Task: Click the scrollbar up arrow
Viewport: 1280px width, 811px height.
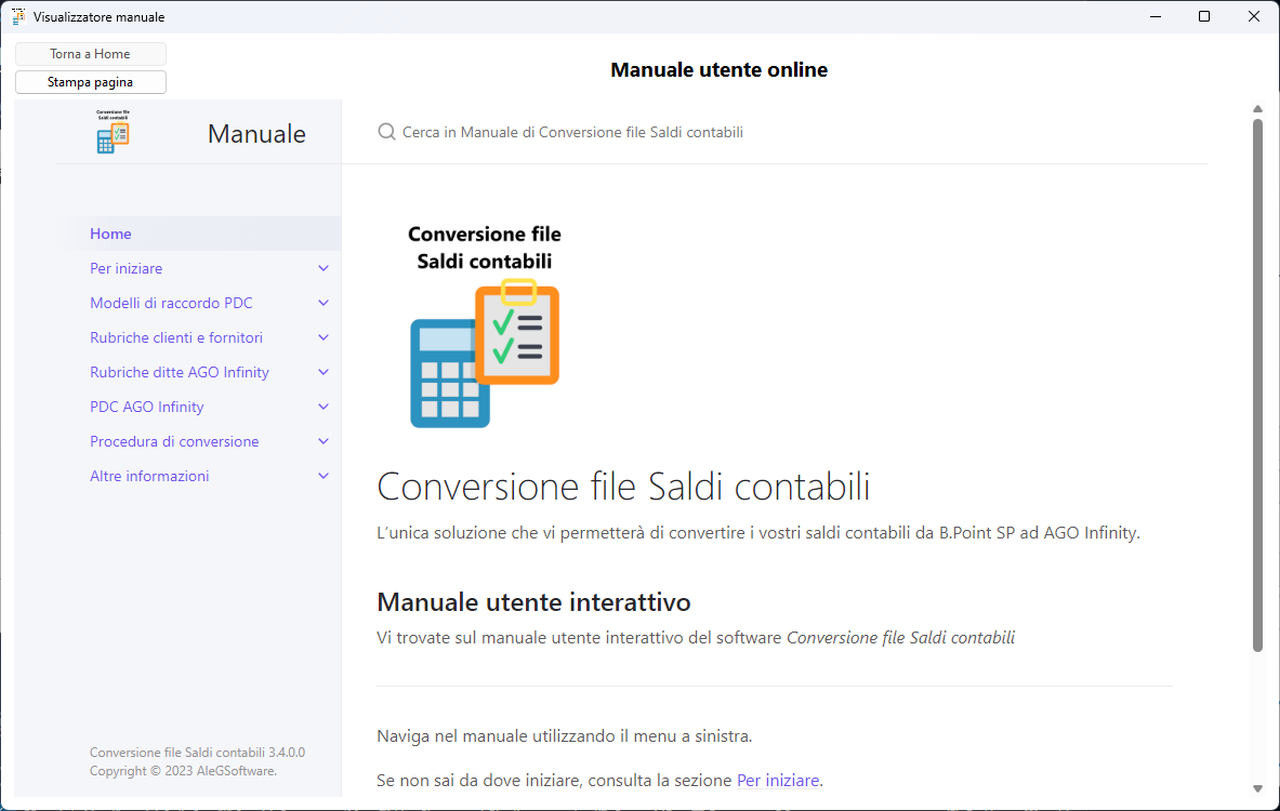Action: coord(1258,108)
